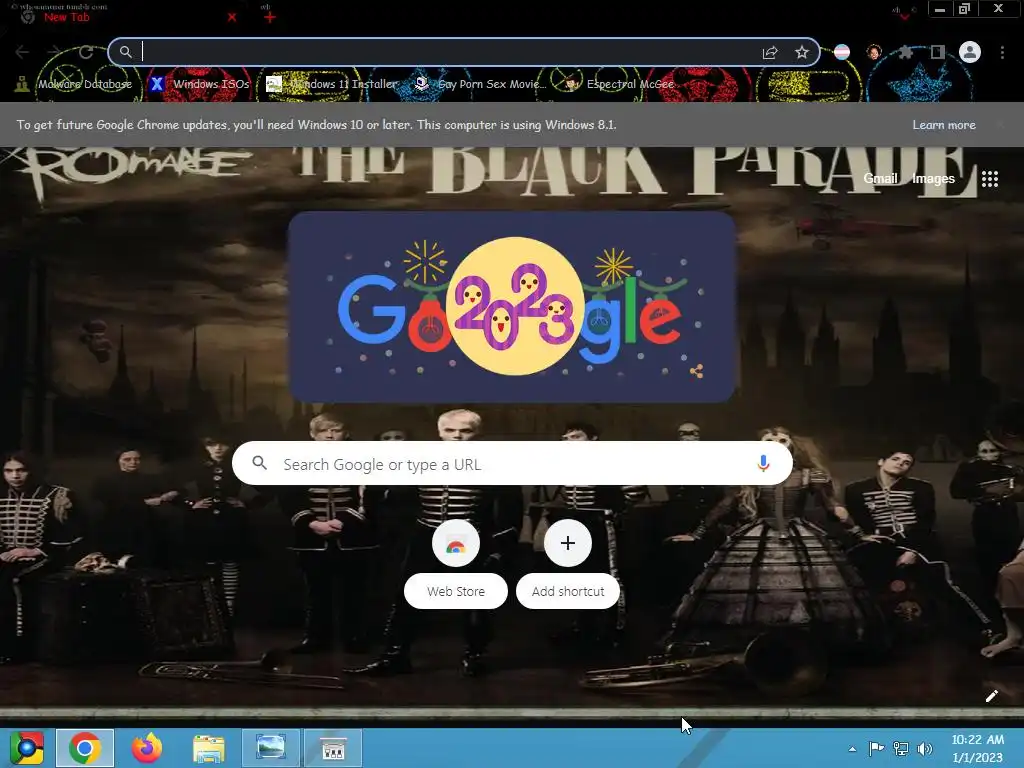This screenshot has height=768, width=1024.
Task: Share the doodle using the share icon
Action: (x=696, y=372)
